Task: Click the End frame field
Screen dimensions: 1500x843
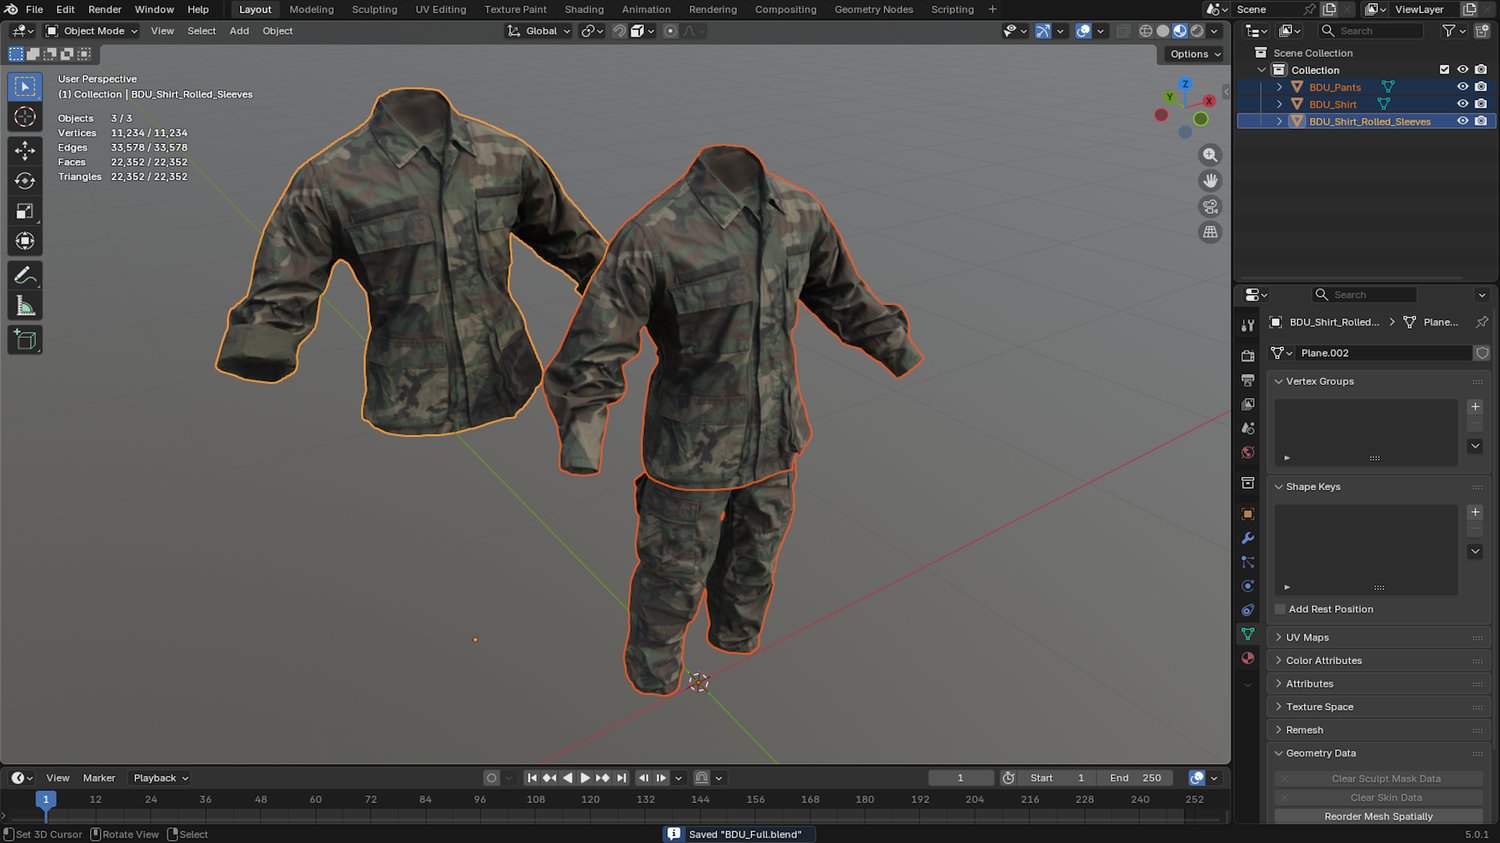Action: pos(1135,778)
